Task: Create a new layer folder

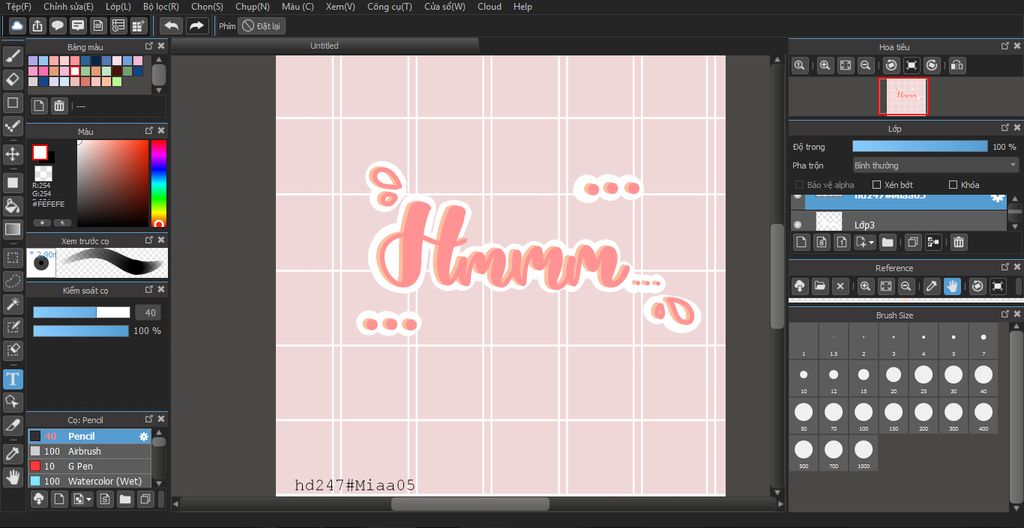Action: pyautogui.click(x=887, y=242)
